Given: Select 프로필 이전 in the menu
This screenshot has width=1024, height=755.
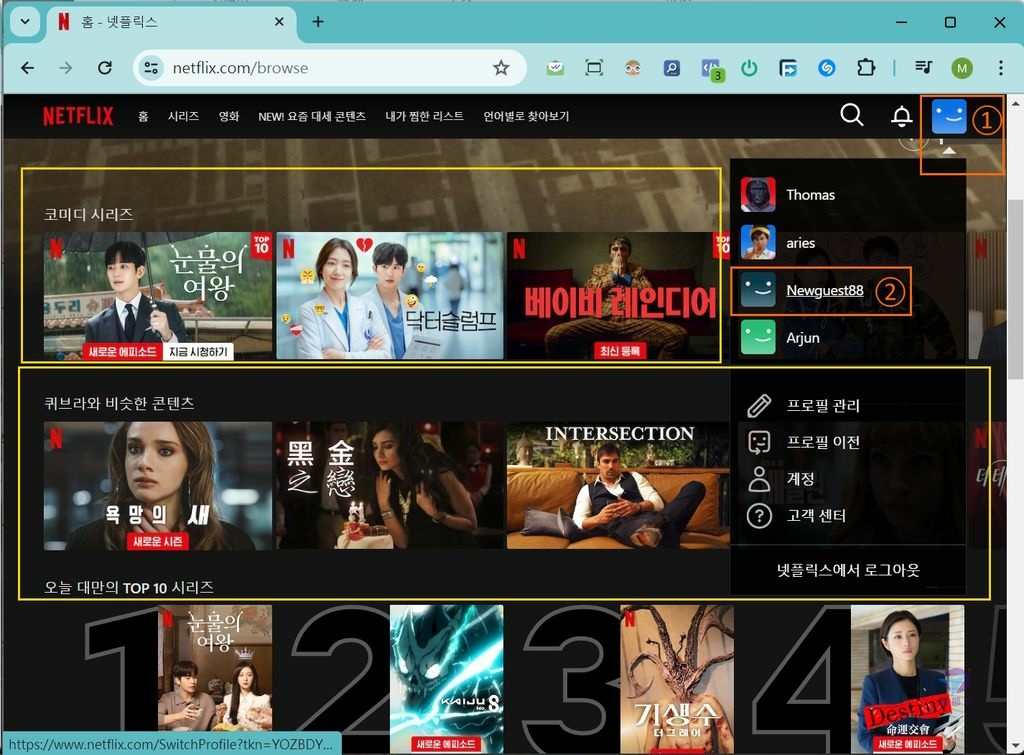Looking at the screenshot, I should tap(823, 442).
